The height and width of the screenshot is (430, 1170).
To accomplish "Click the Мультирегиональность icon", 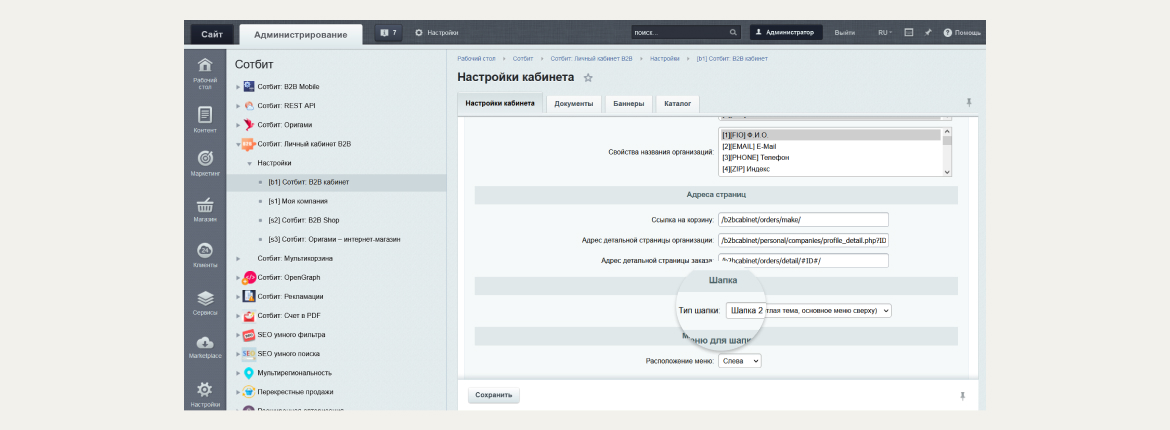I will (x=249, y=373).
